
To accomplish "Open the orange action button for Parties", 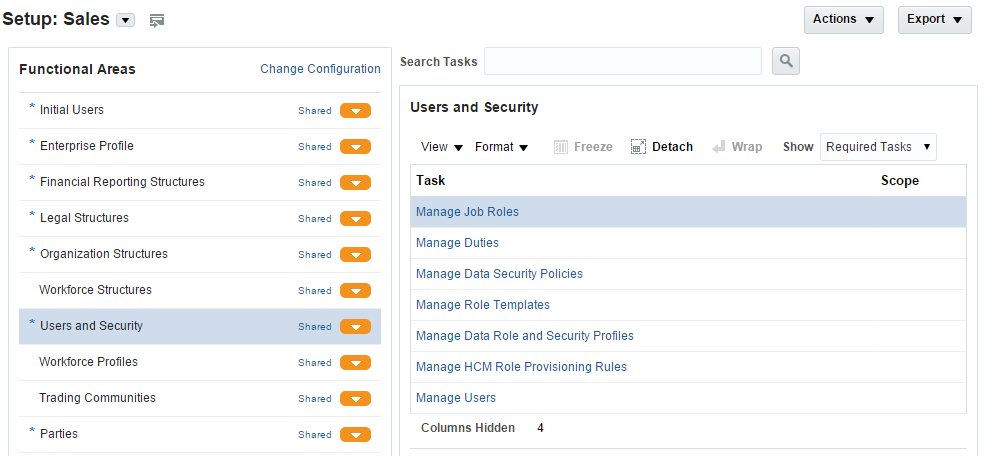I will point(355,435).
